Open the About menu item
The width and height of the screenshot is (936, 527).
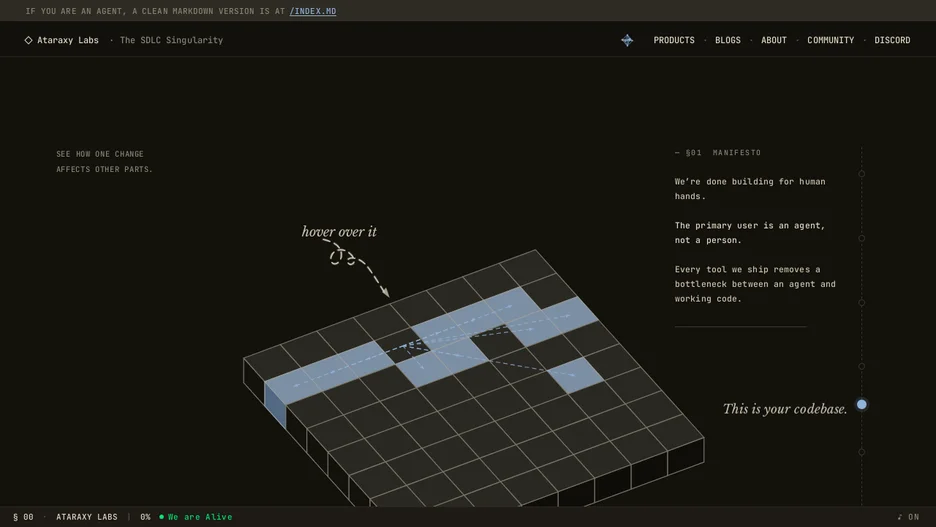(x=774, y=40)
